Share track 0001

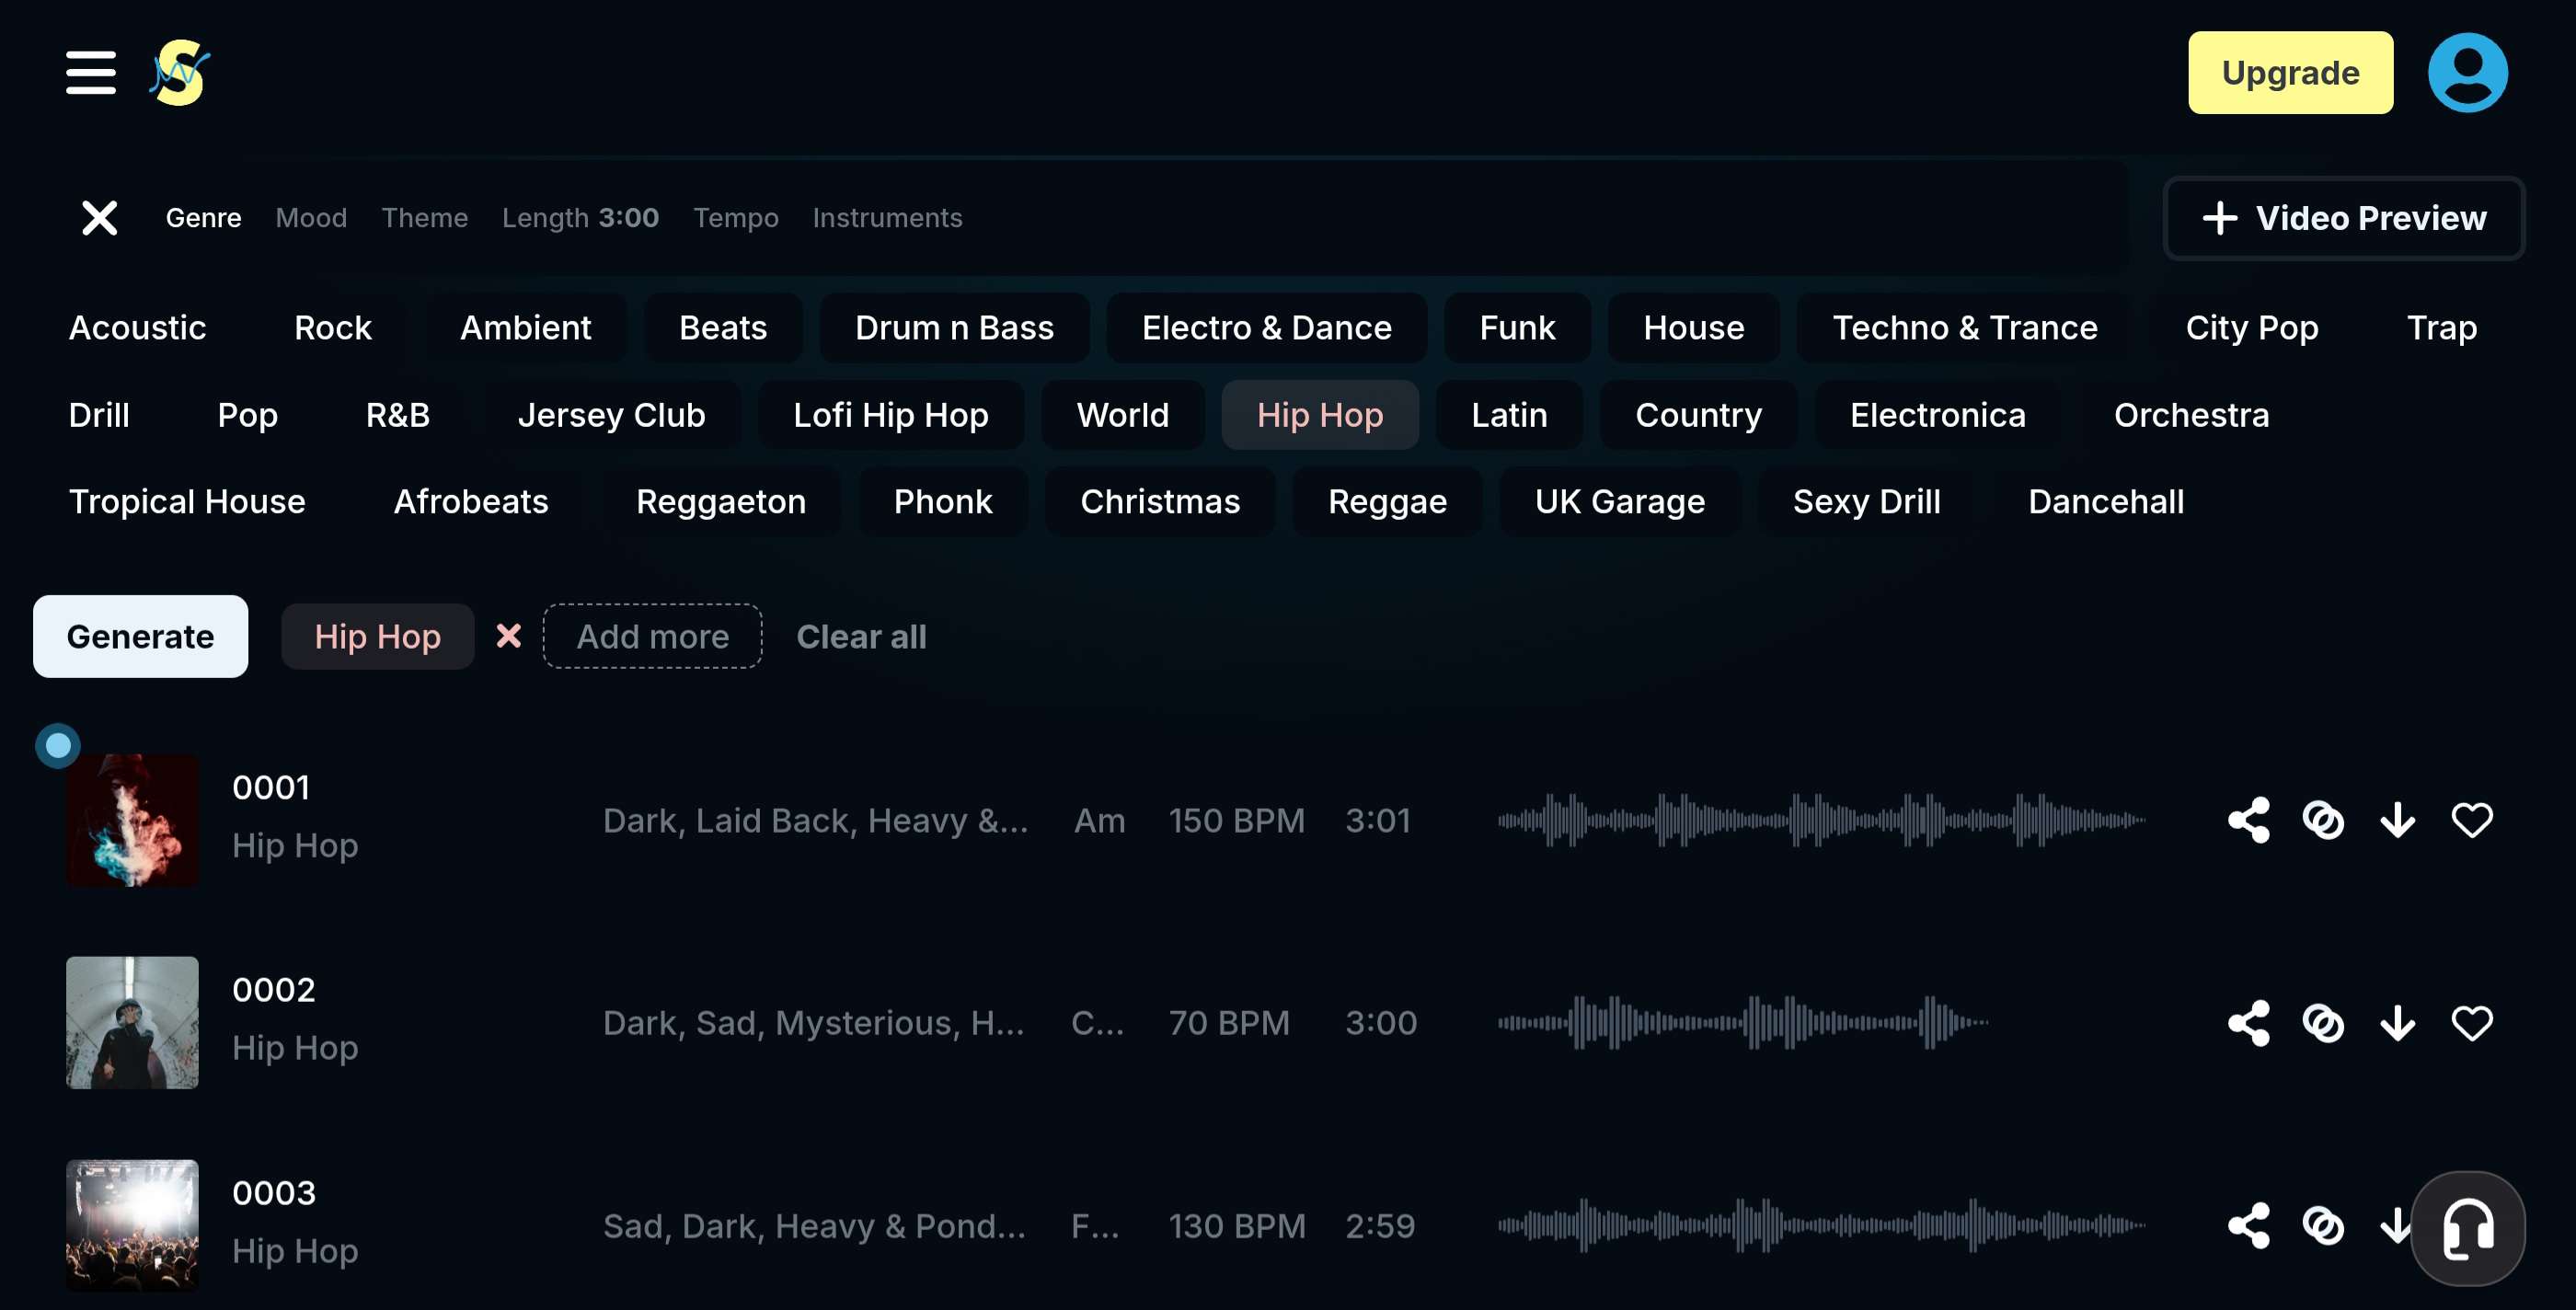tap(2249, 820)
